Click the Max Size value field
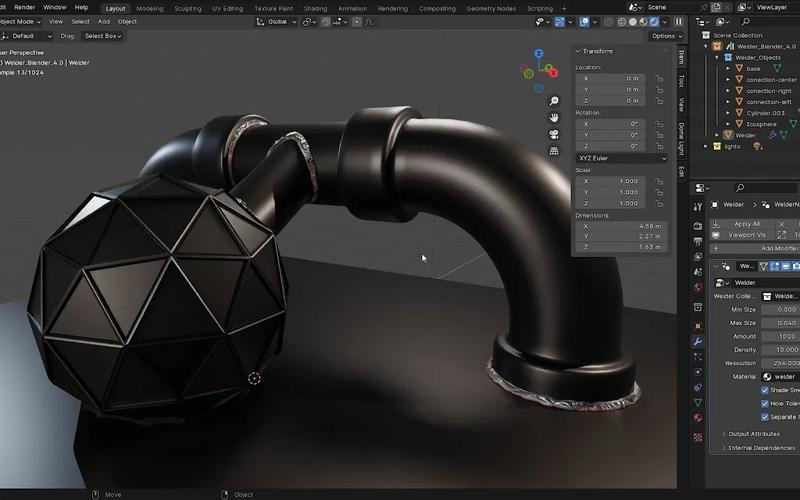 [x=780, y=323]
